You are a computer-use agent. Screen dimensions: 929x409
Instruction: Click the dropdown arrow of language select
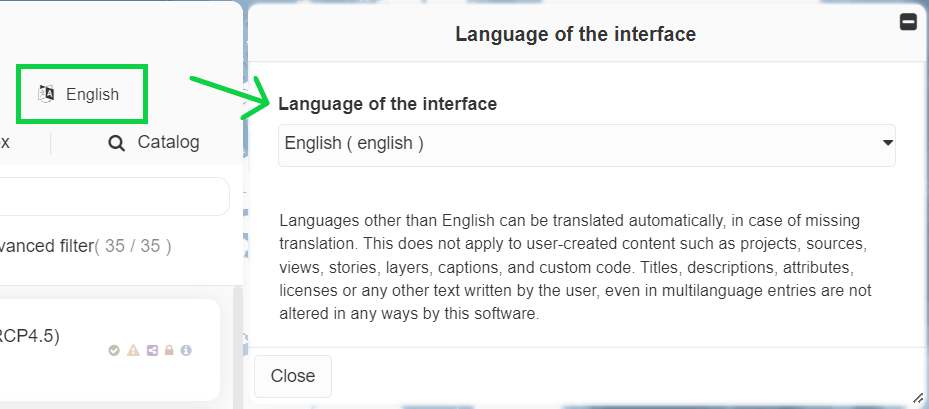pos(887,144)
